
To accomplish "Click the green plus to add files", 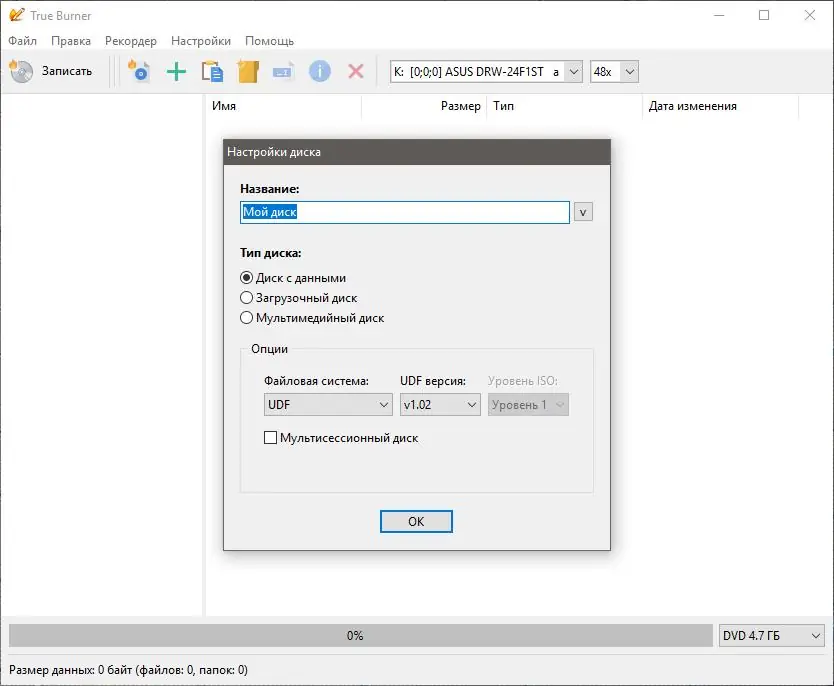I will [x=176, y=71].
